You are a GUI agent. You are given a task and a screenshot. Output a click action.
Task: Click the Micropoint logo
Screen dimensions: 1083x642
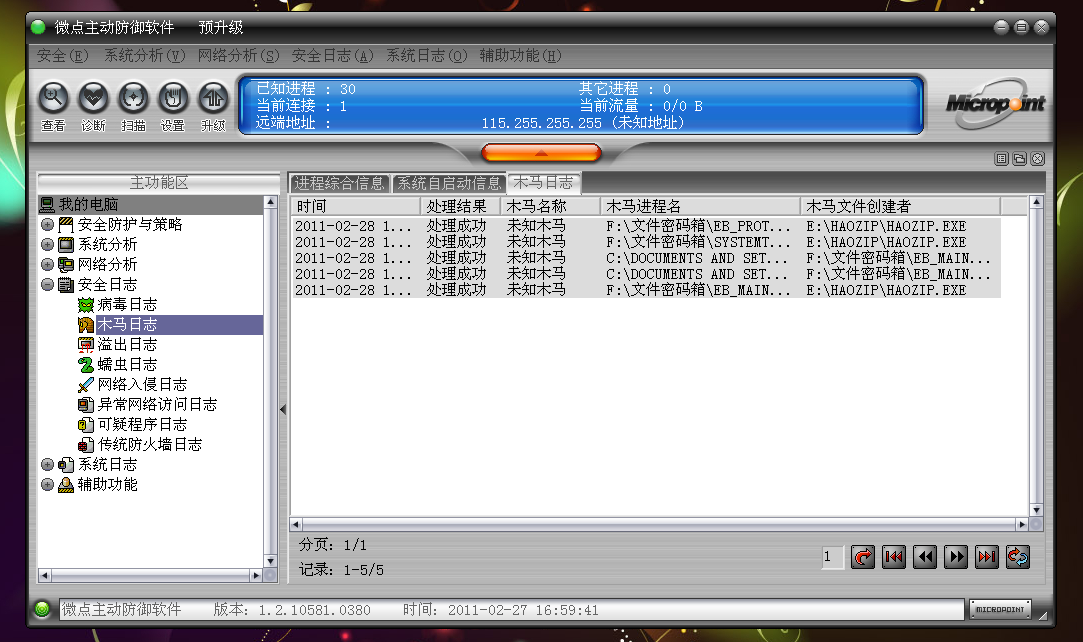pos(995,104)
